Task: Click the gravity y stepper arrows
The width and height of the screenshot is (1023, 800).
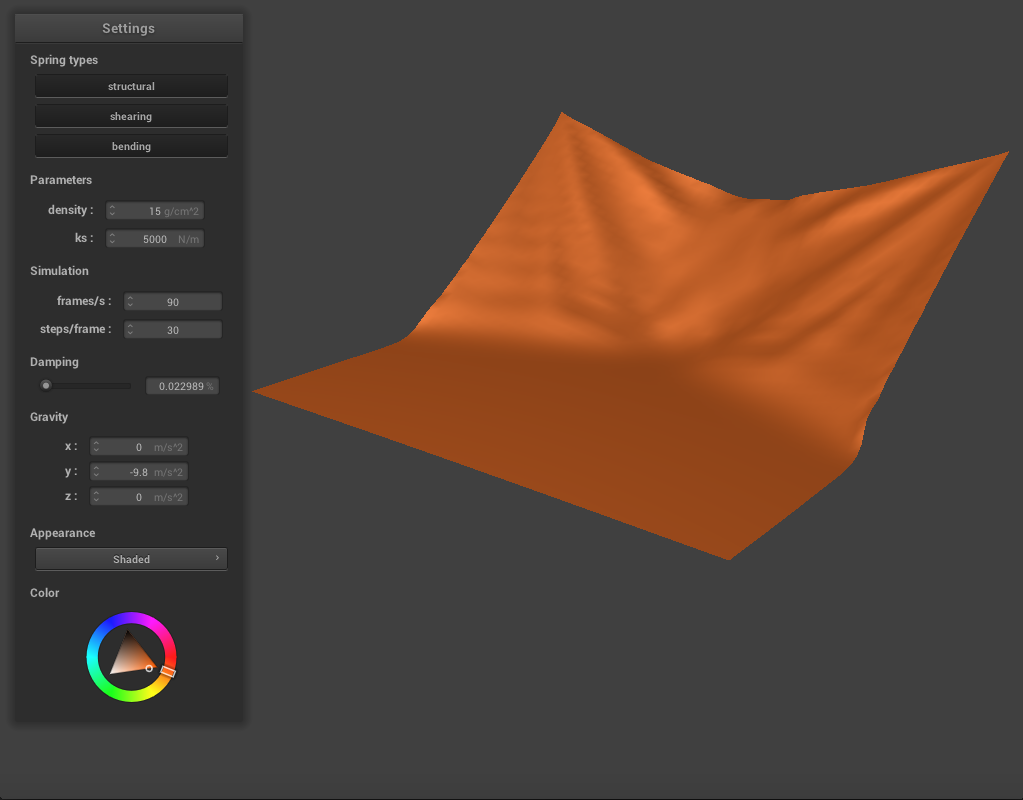Action: coord(96,472)
